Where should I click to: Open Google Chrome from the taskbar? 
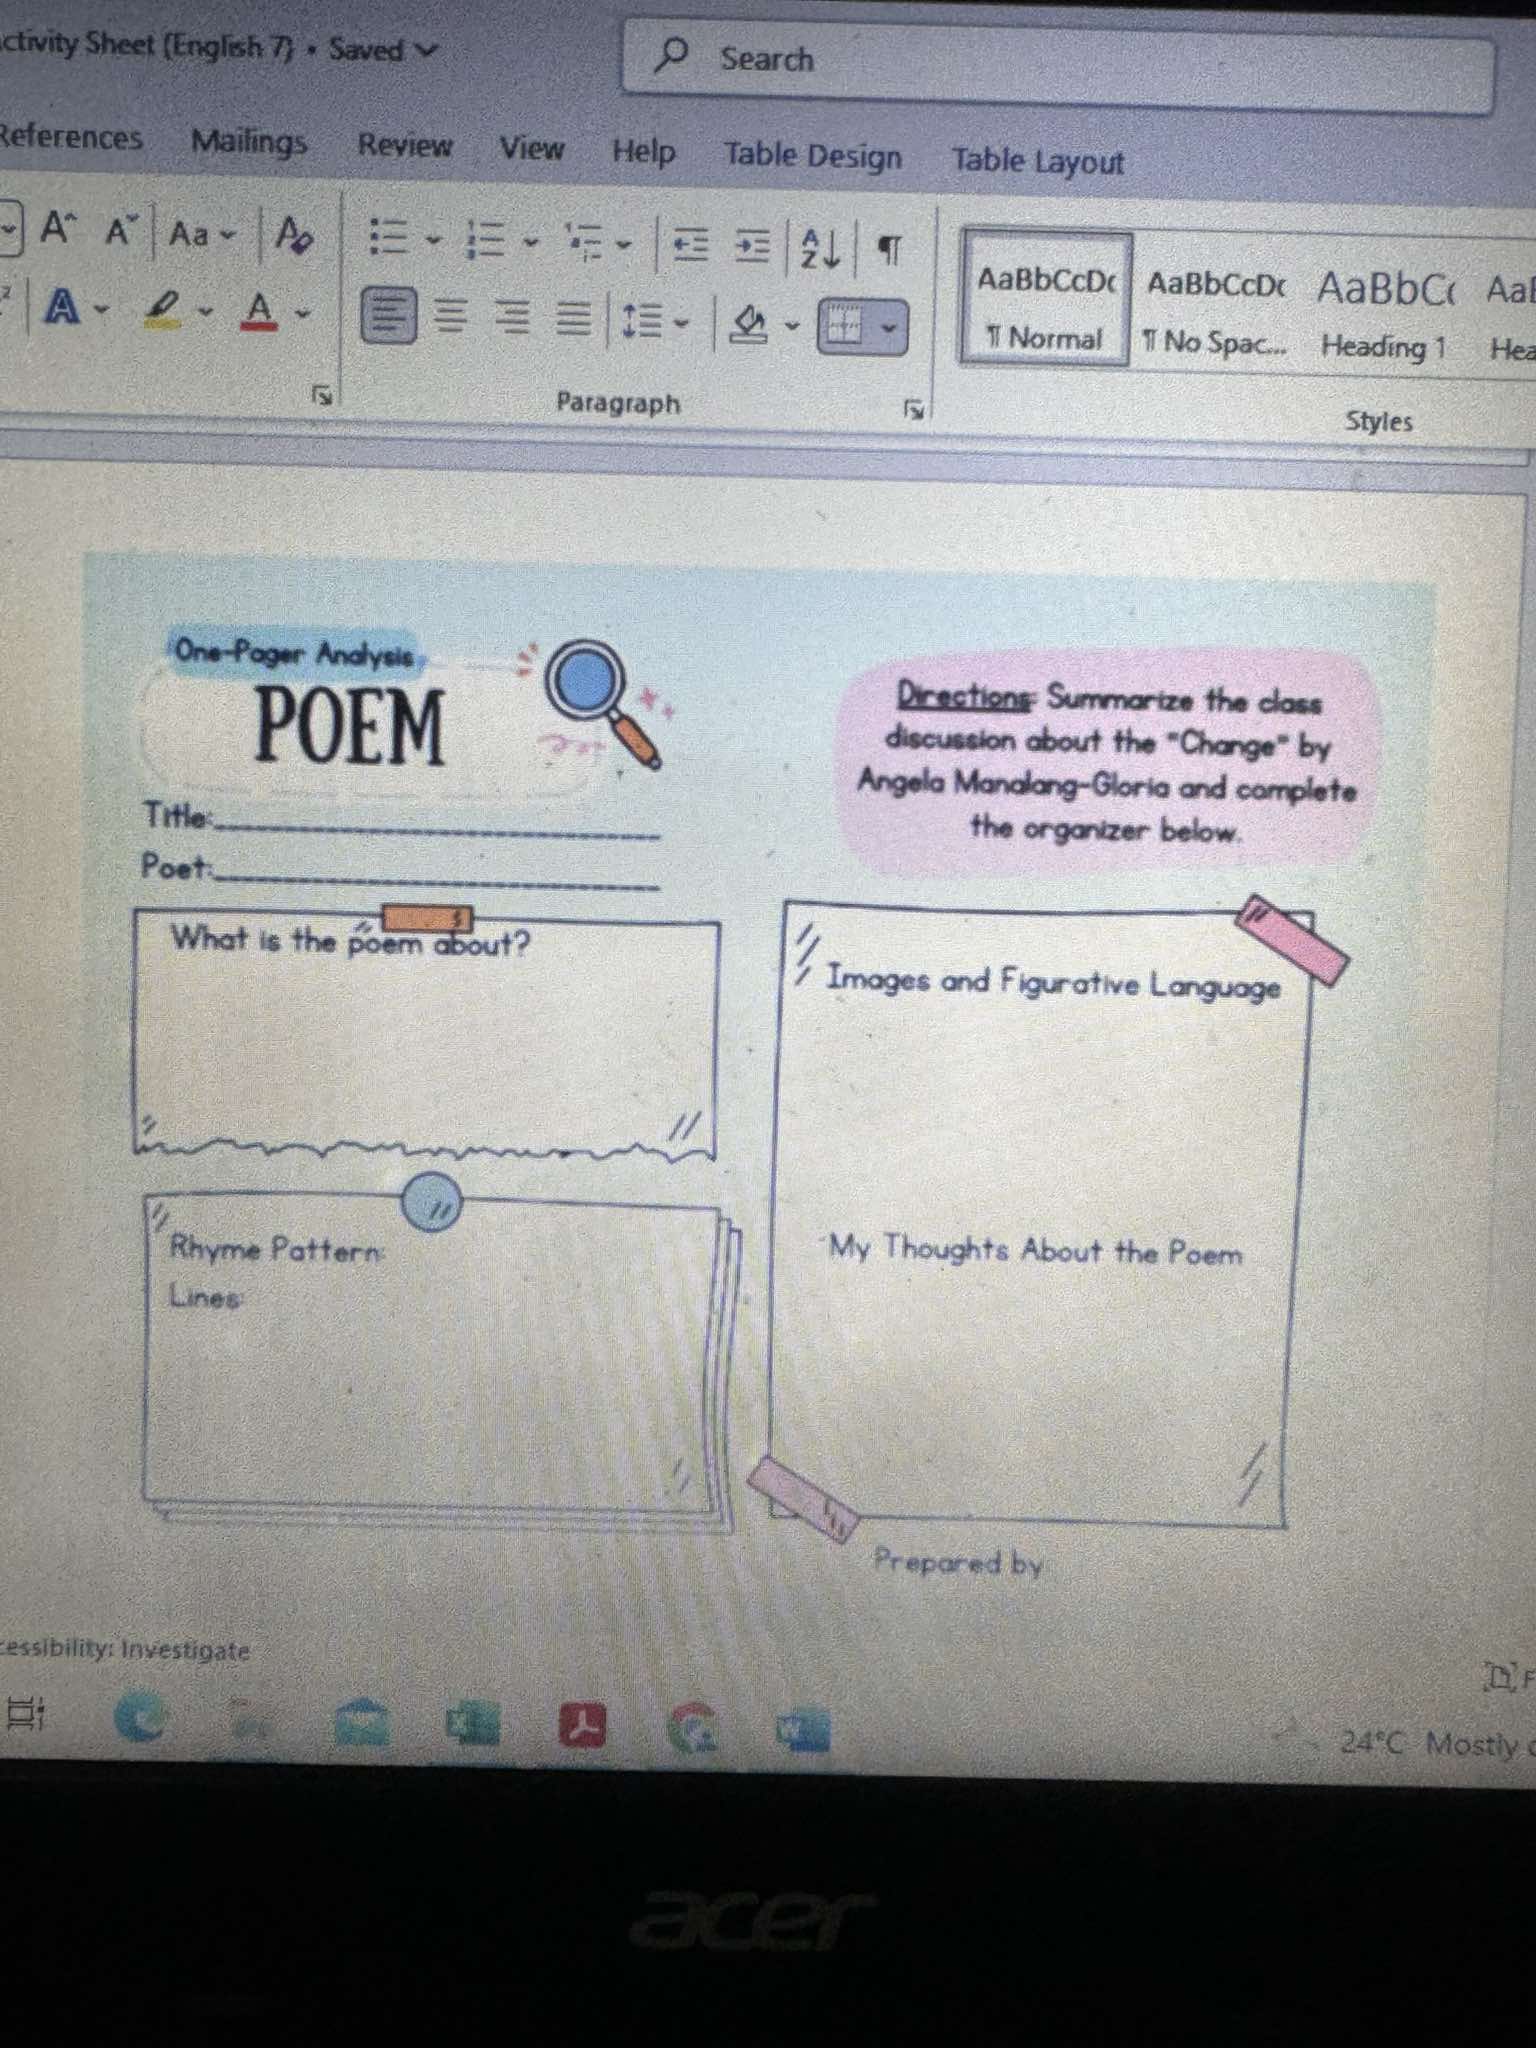pos(694,1728)
